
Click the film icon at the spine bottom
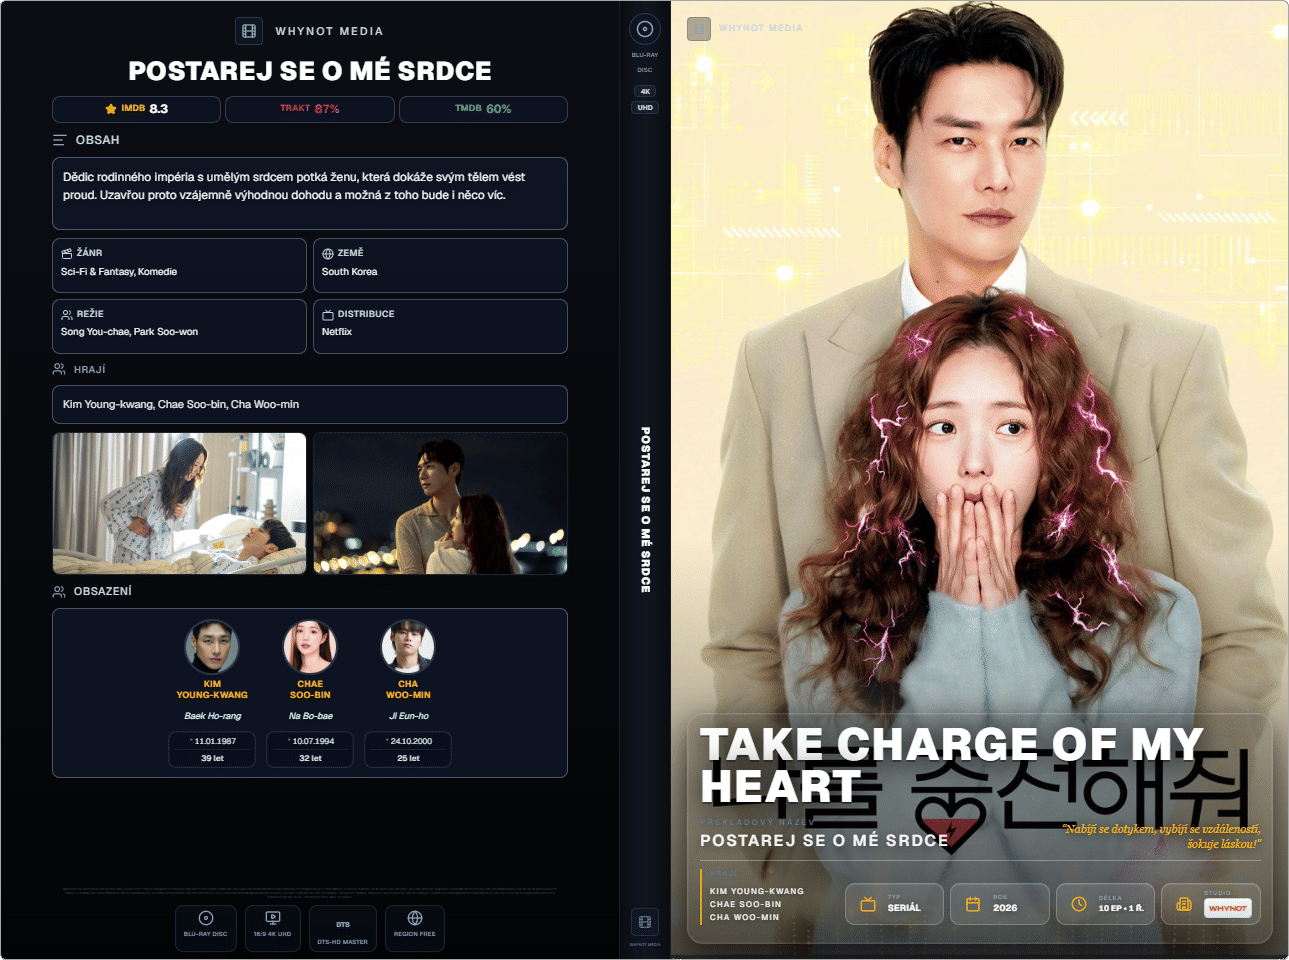pos(645,922)
